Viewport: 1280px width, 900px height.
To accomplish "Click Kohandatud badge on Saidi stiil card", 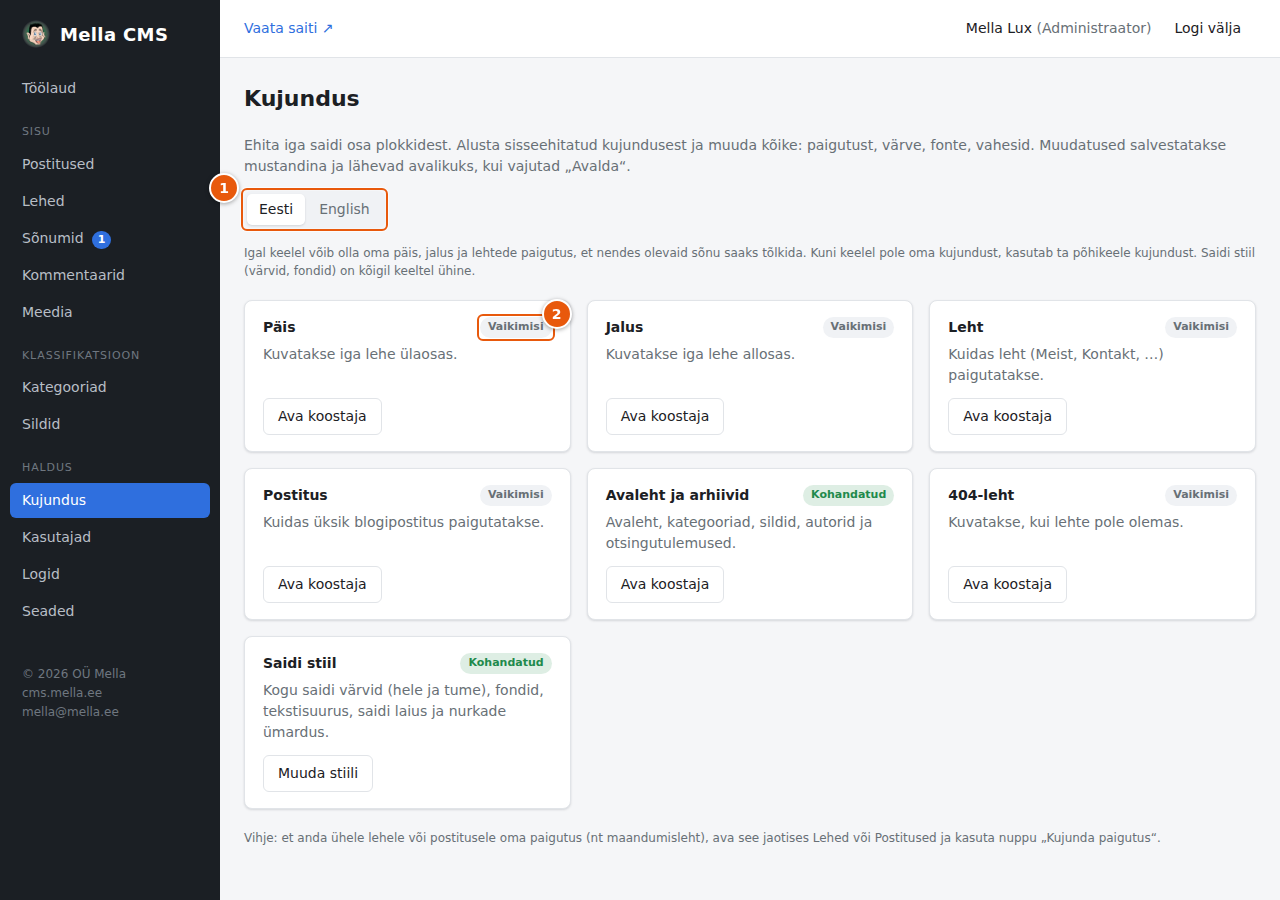I will [x=506, y=663].
